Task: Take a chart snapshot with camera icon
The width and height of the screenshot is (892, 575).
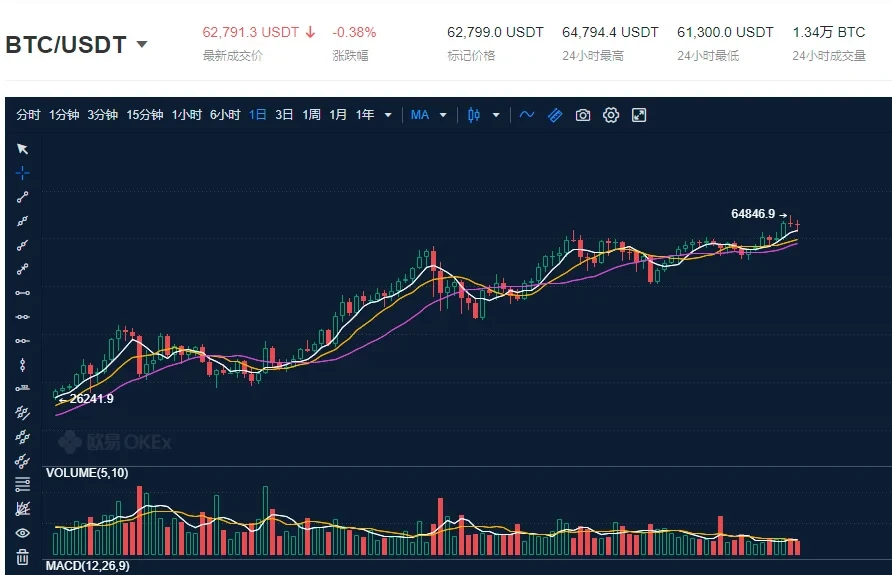Action: point(583,115)
